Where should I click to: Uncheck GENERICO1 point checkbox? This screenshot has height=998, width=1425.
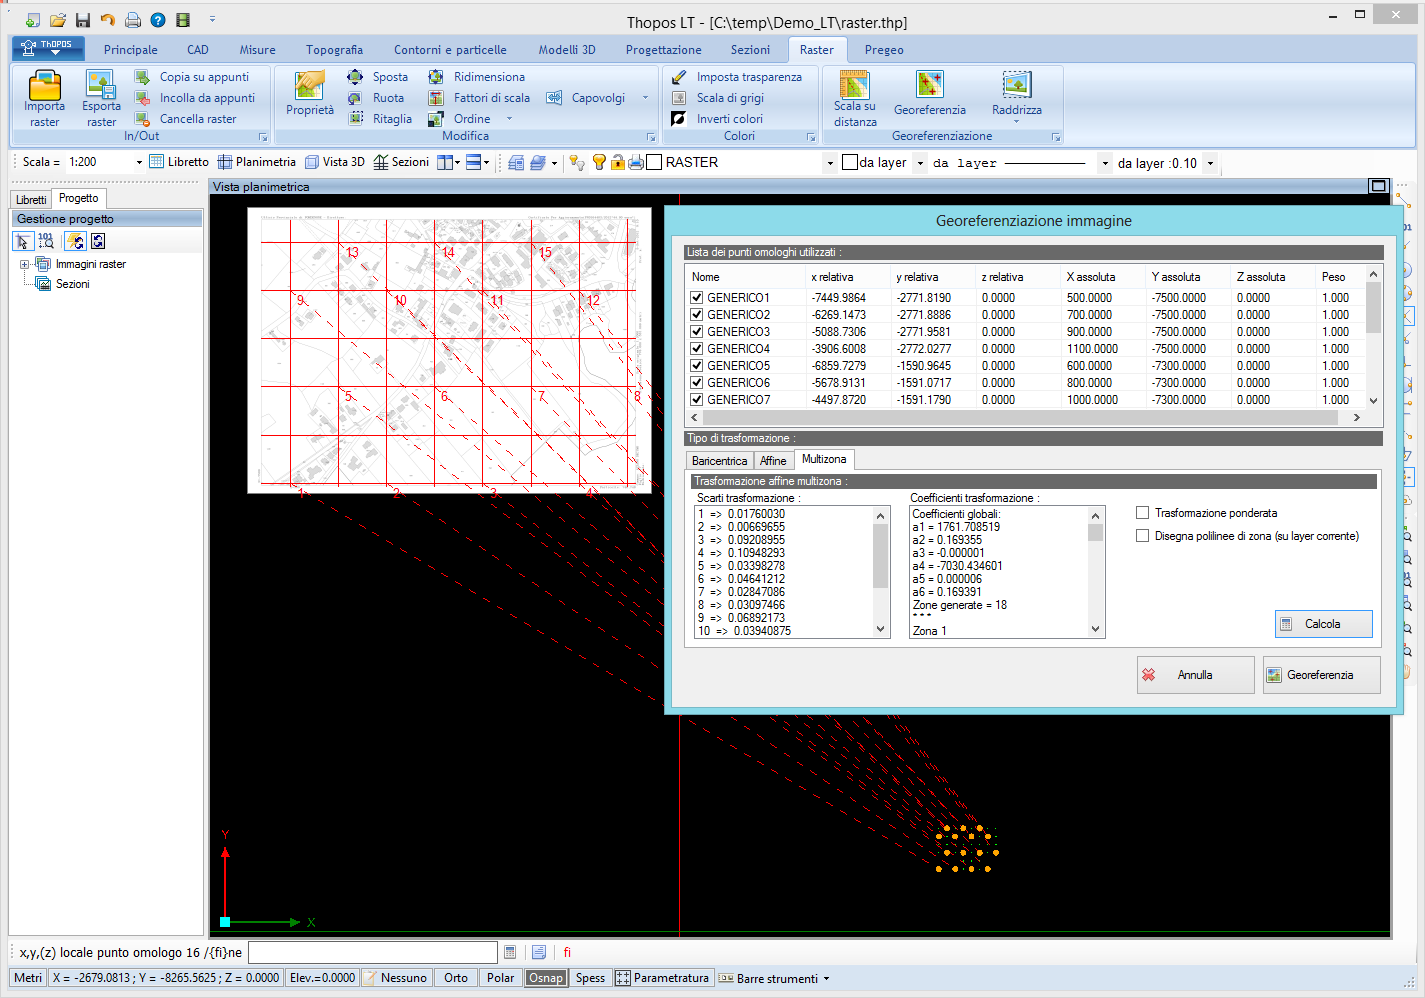point(697,298)
